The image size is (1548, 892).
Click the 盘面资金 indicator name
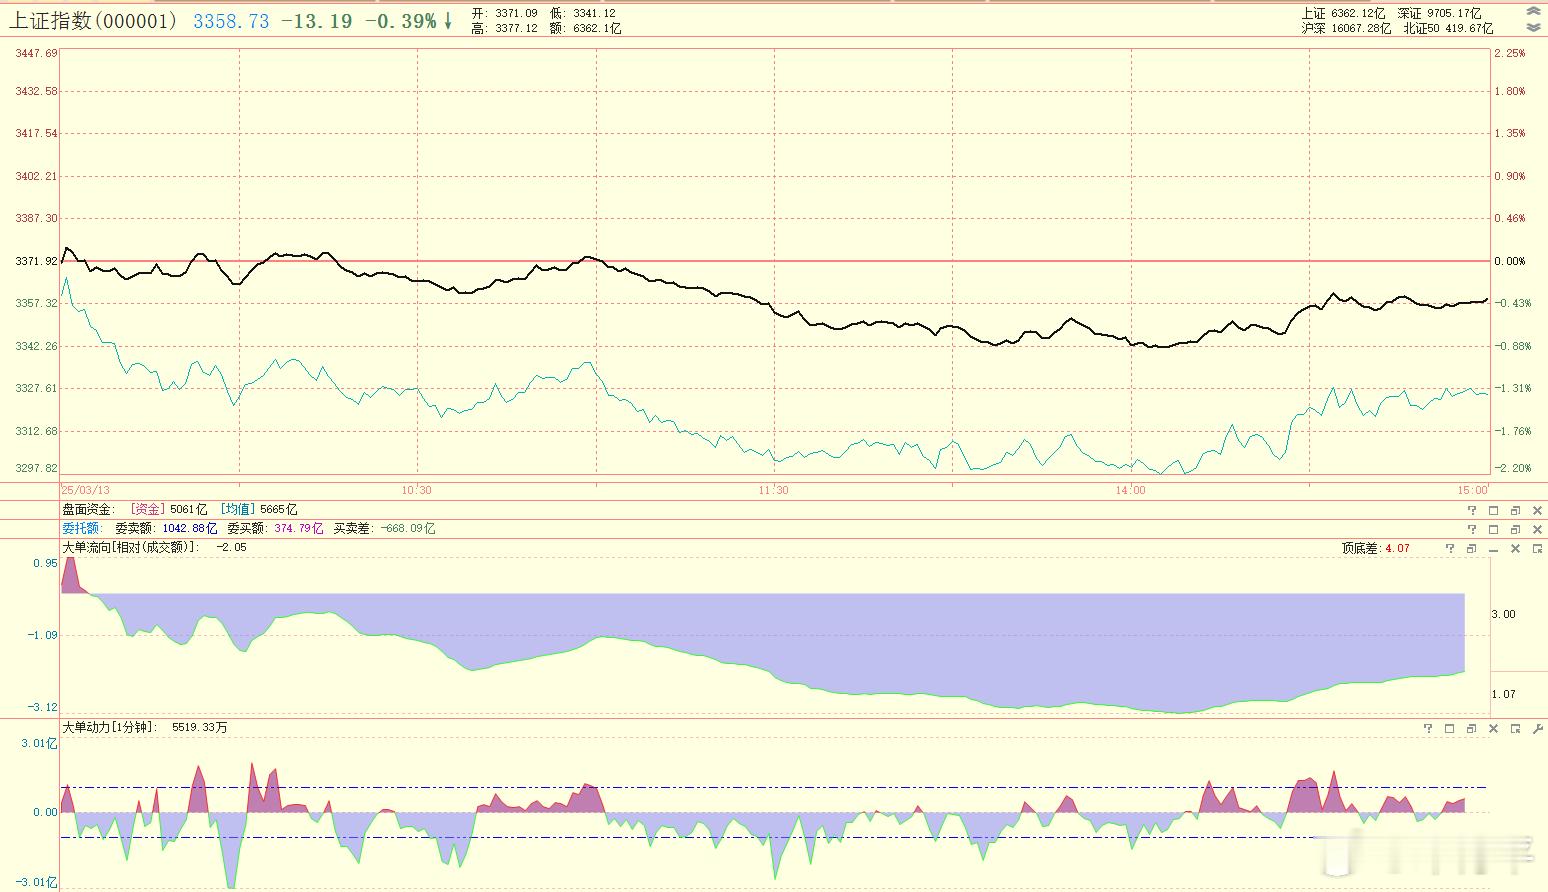[x=88, y=510]
